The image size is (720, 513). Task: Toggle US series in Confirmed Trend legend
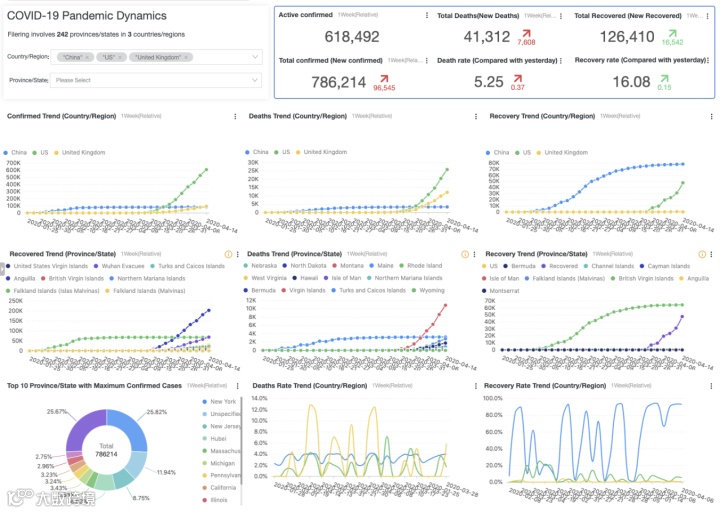(40, 152)
